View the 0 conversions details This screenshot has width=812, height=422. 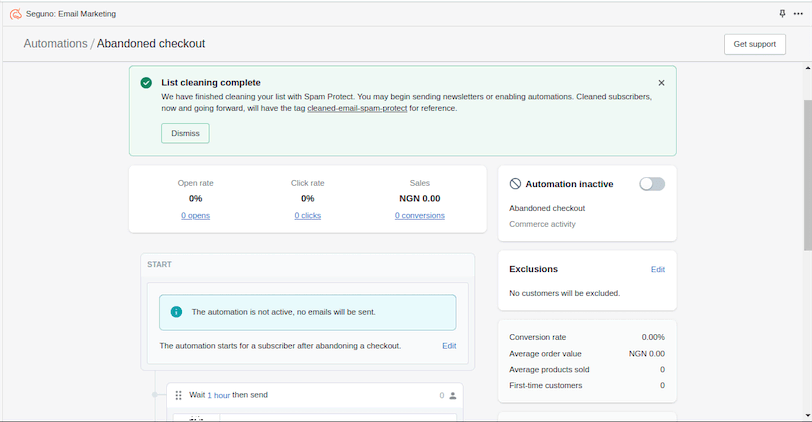pyautogui.click(x=420, y=215)
